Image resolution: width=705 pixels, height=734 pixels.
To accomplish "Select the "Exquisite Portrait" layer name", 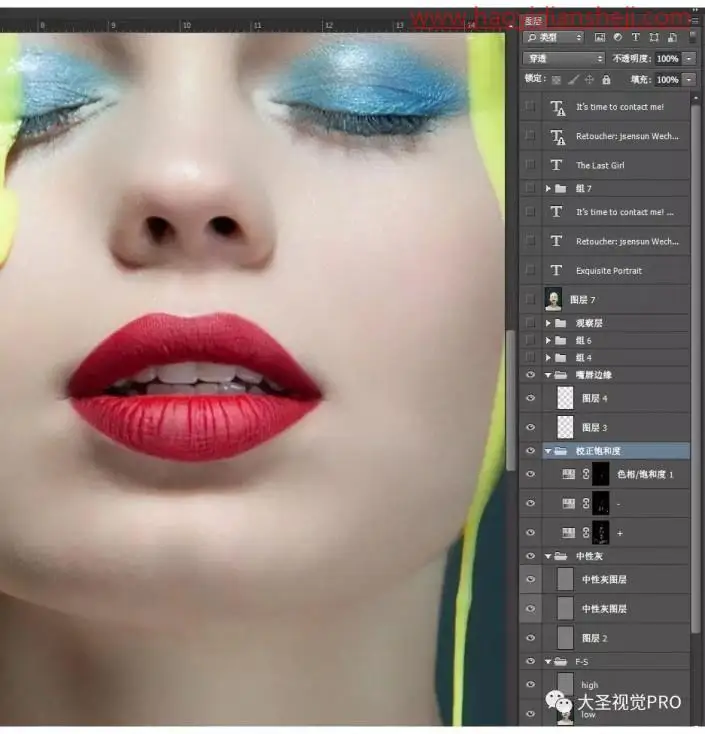I will pos(609,271).
